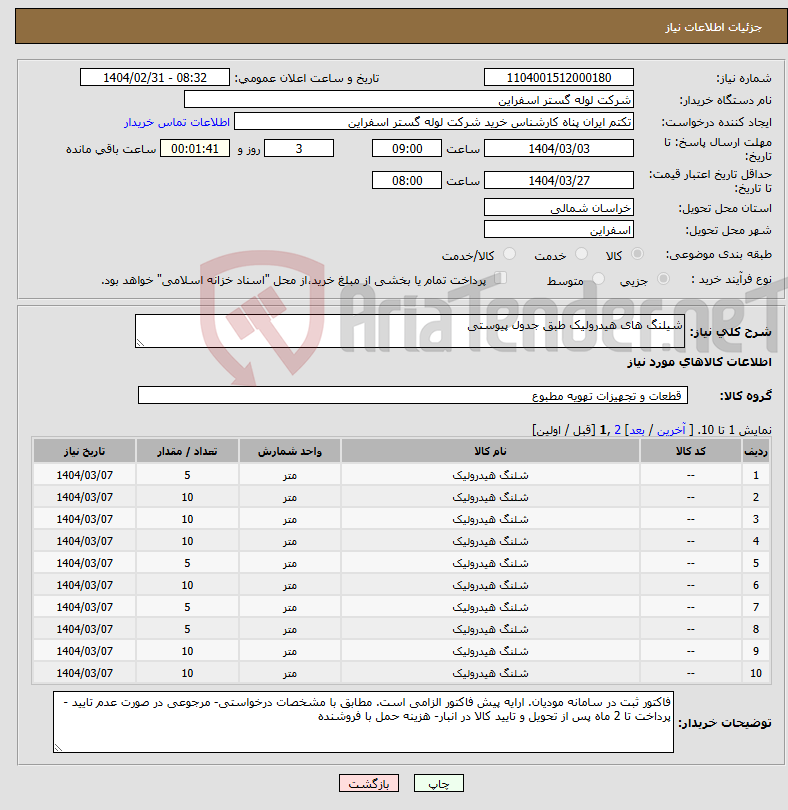This screenshot has width=788, height=810.
Task: Click the goods group field قطعات و تجهیزات تهویه مطبوع
Action: click(x=413, y=395)
